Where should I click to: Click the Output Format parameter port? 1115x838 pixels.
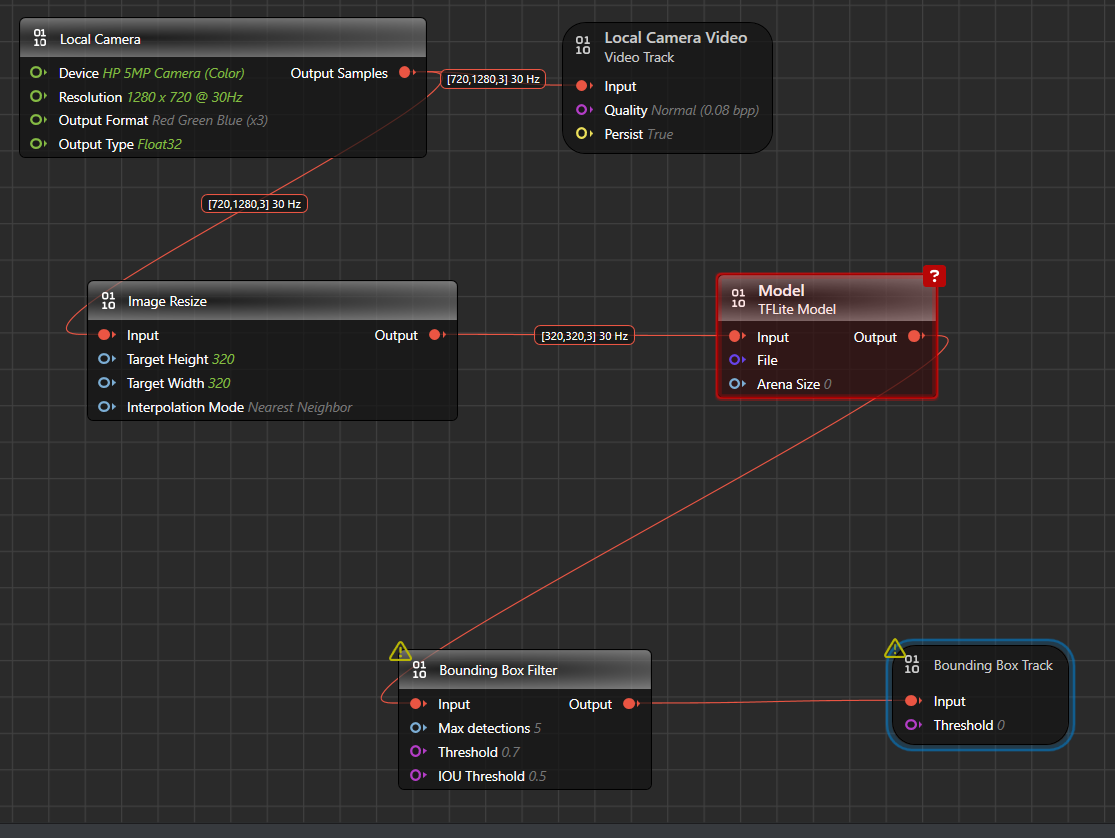pyautogui.click(x=38, y=120)
